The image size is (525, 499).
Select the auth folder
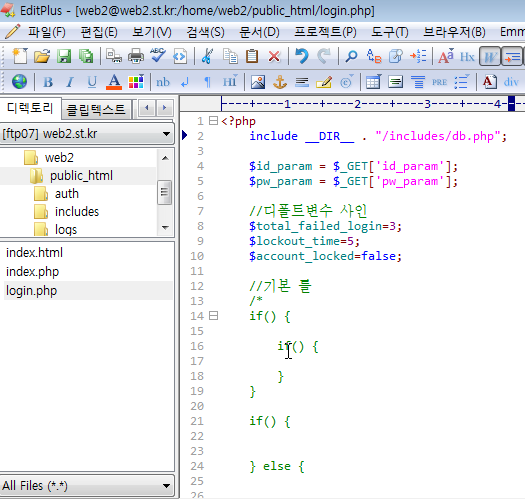[x=67, y=194]
